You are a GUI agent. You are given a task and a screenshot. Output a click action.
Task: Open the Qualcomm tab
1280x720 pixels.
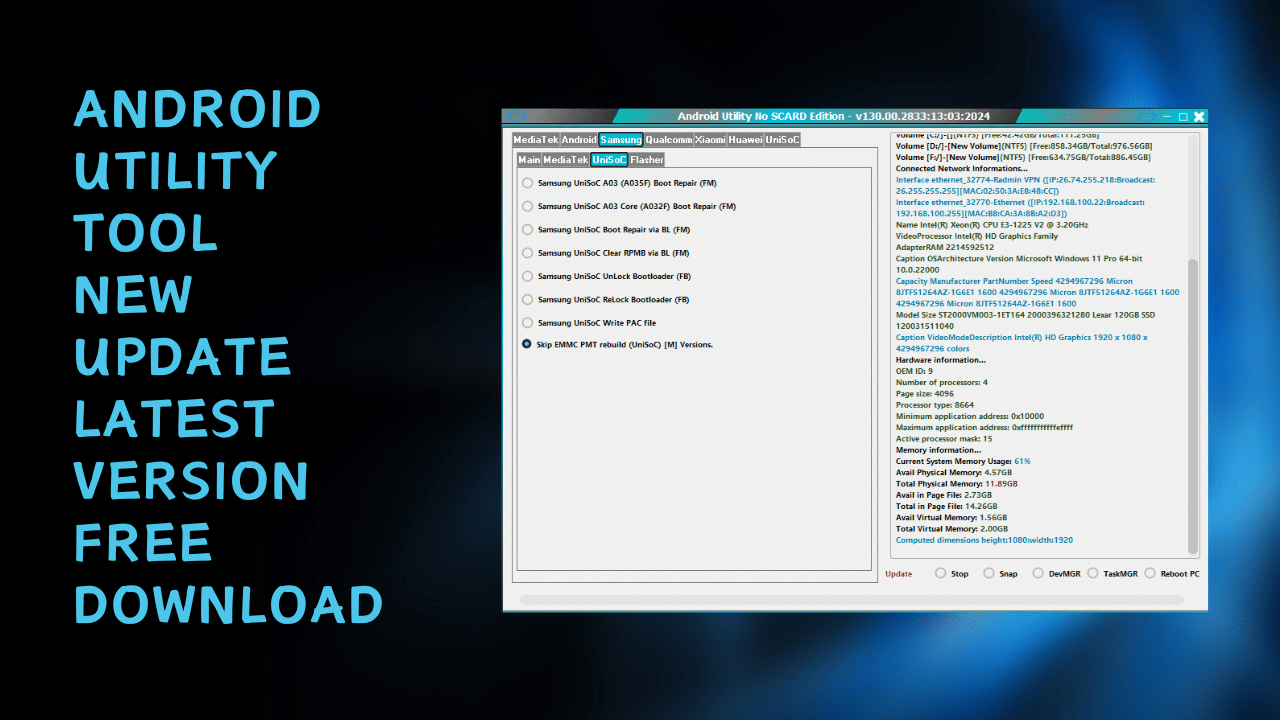(x=669, y=140)
